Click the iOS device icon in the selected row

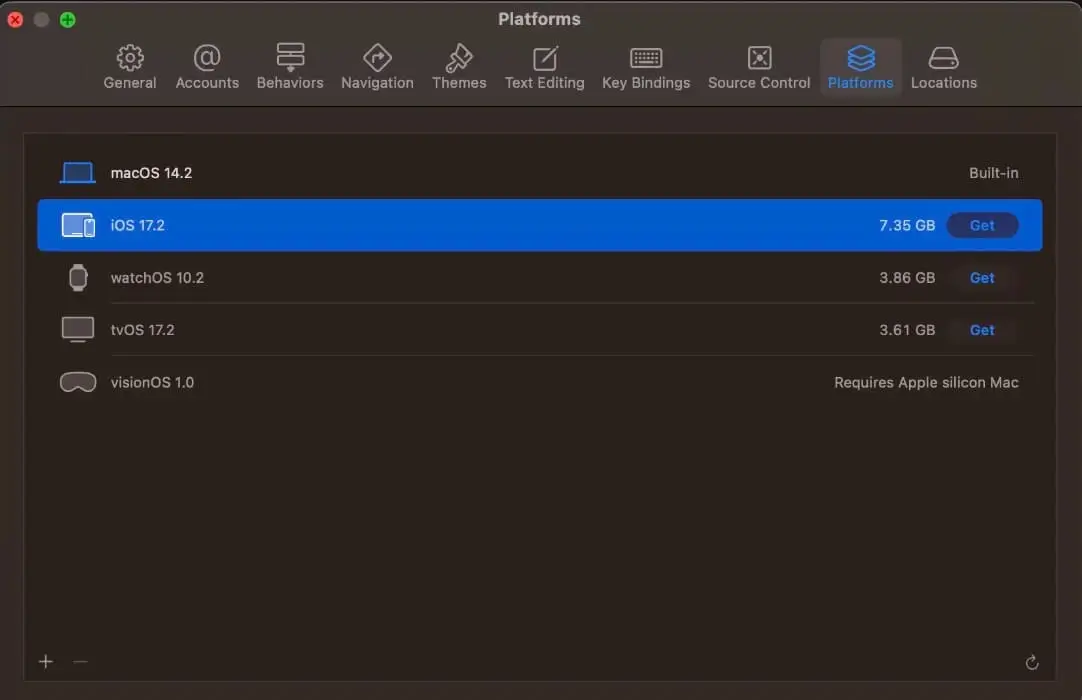[77, 225]
